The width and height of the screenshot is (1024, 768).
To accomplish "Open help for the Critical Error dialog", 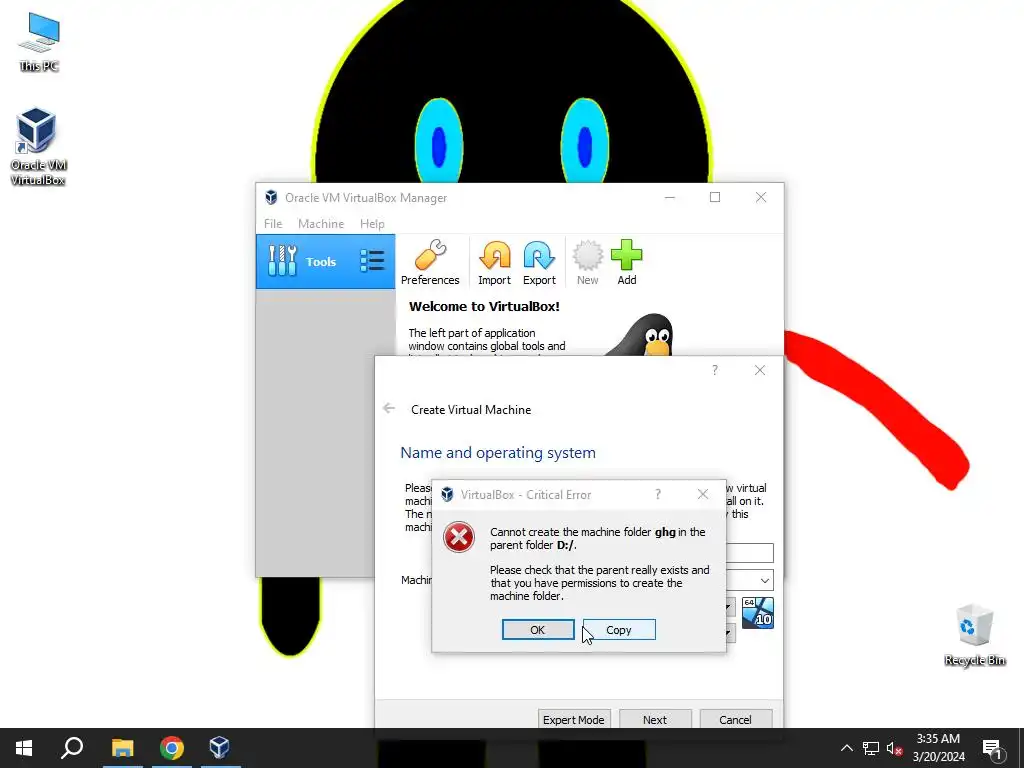I will pyautogui.click(x=658, y=494).
